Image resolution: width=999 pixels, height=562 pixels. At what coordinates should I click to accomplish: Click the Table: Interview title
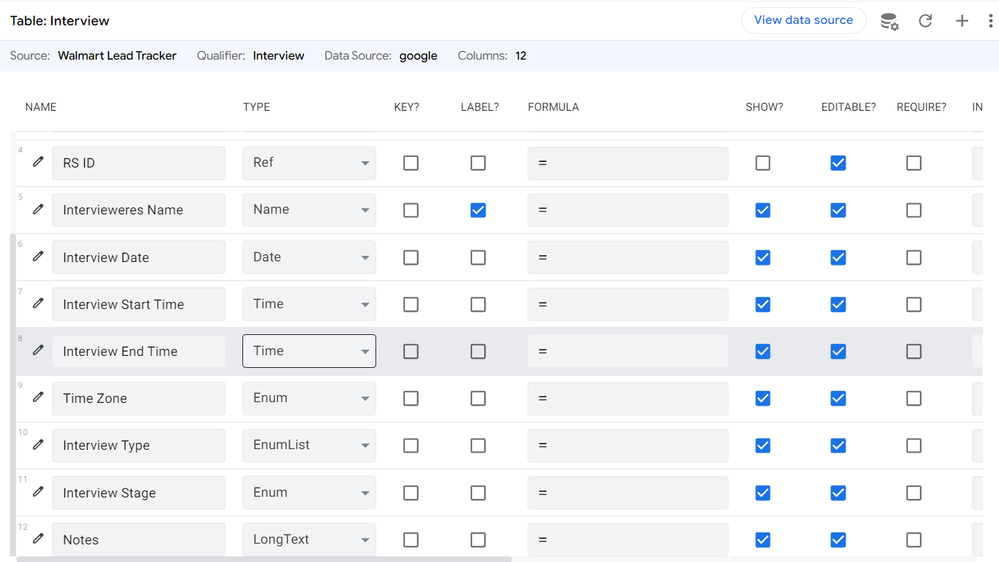coord(59,20)
